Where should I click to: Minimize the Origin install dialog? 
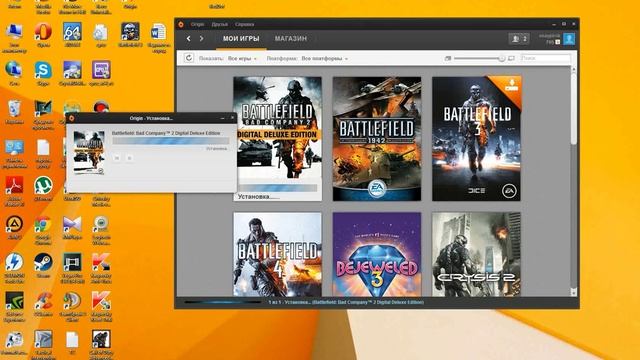(x=222, y=118)
